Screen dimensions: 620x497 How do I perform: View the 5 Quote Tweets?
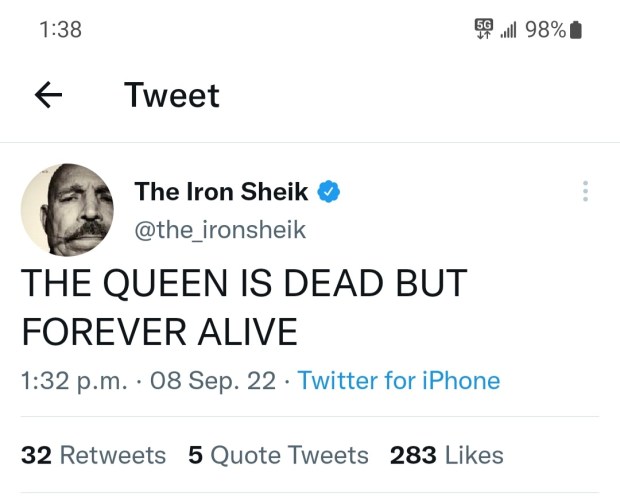click(278, 455)
